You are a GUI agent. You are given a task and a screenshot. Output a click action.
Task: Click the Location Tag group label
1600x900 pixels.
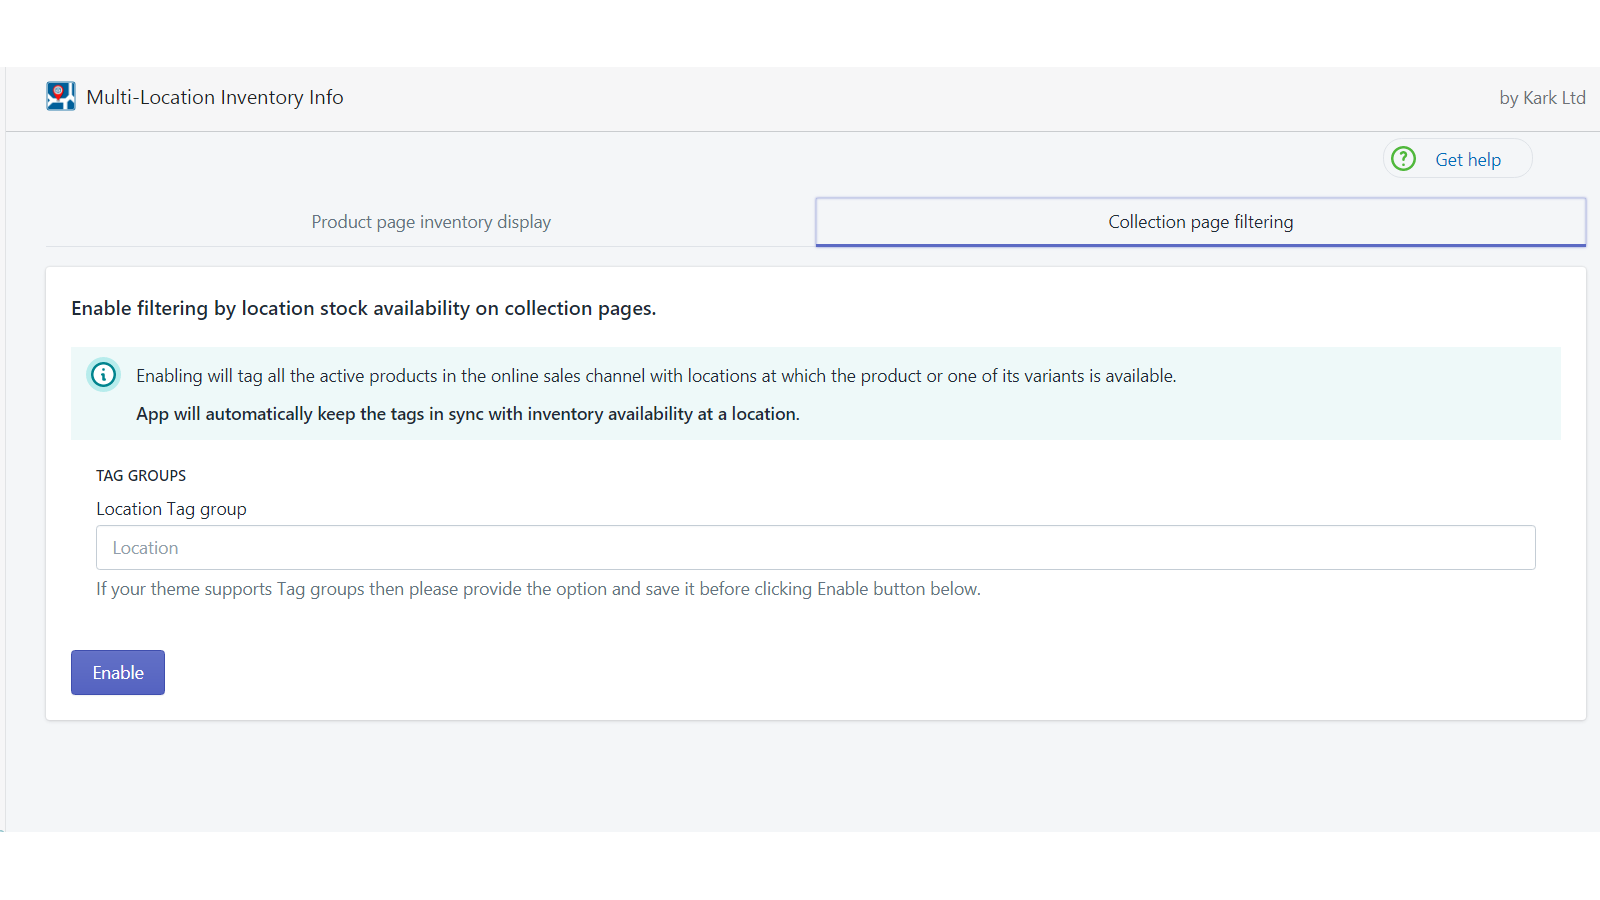[x=170, y=508]
